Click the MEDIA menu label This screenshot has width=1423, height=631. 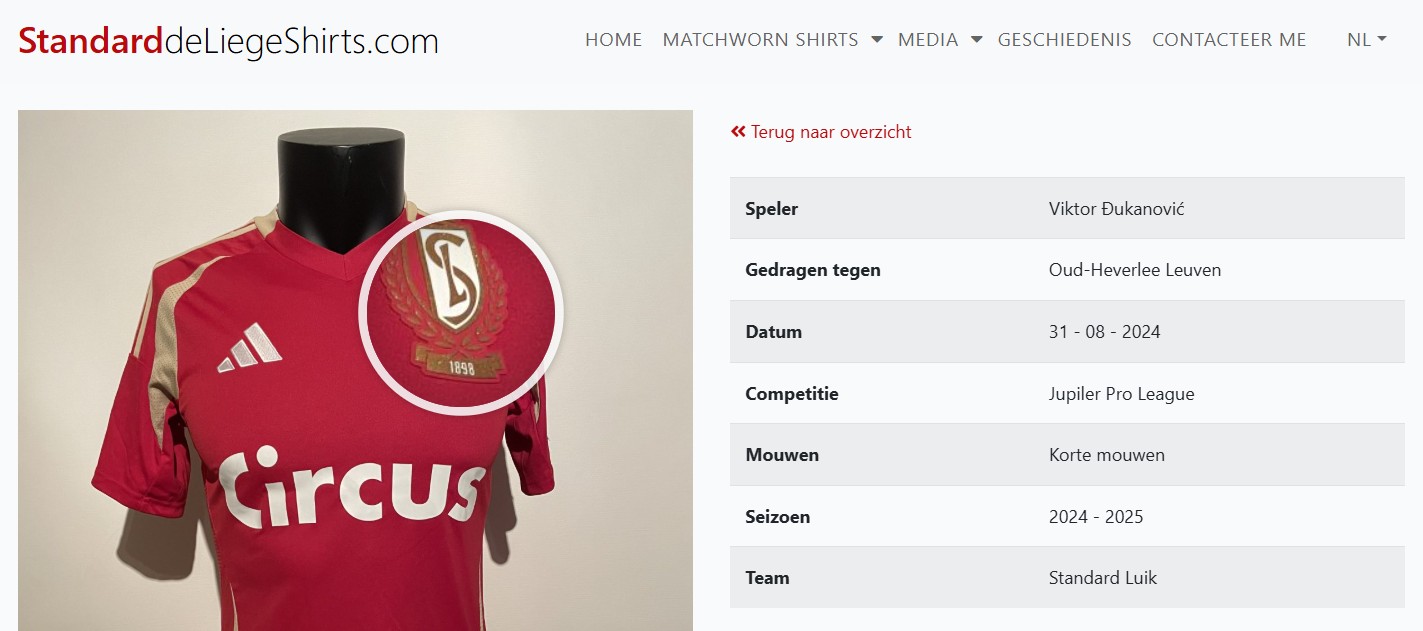(x=928, y=40)
